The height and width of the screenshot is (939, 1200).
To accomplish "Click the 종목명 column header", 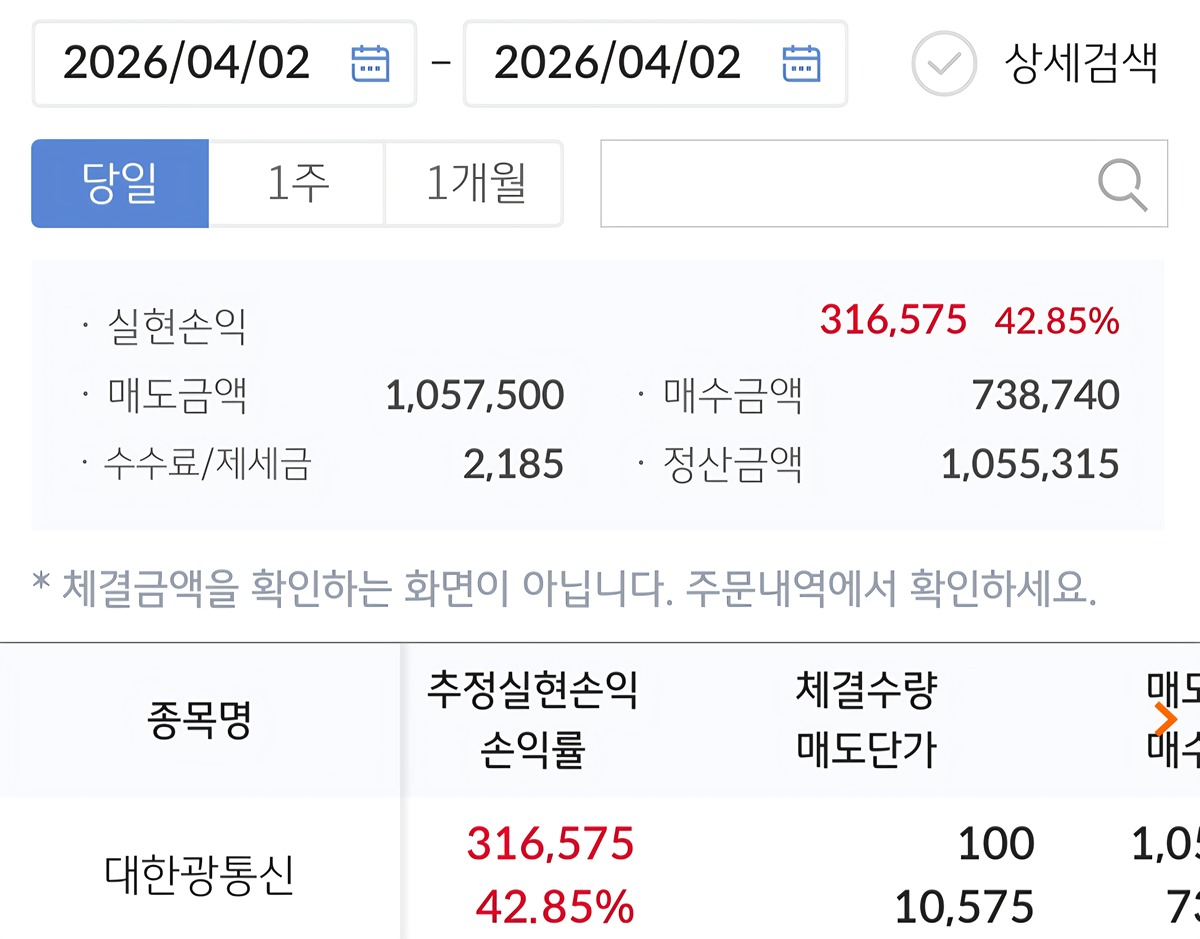I will point(200,719).
